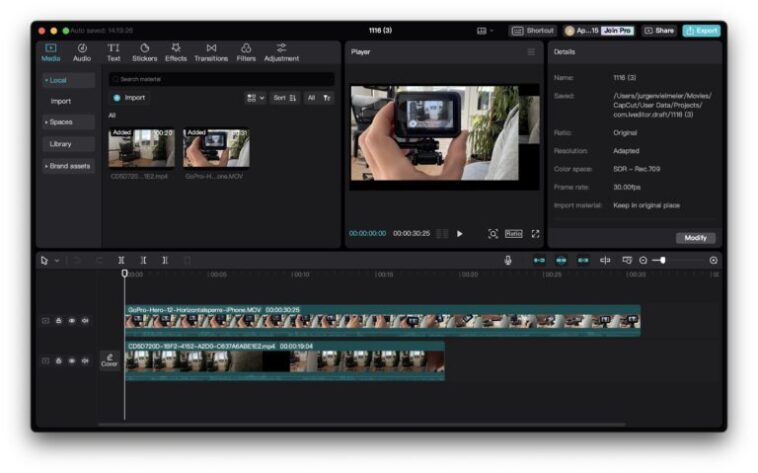Hide the CD5D720D main track

pyautogui.click(x=72, y=361)
